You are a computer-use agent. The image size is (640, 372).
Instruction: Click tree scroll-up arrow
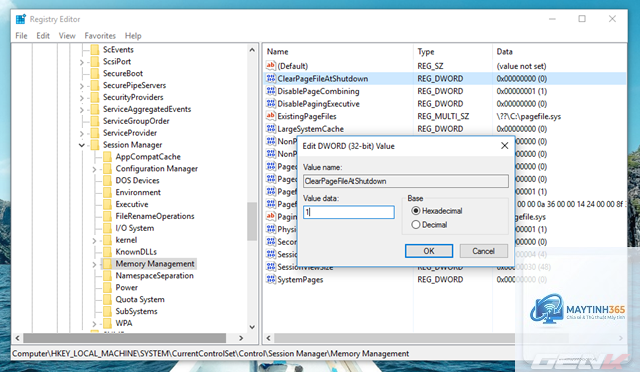click(252, 50)
